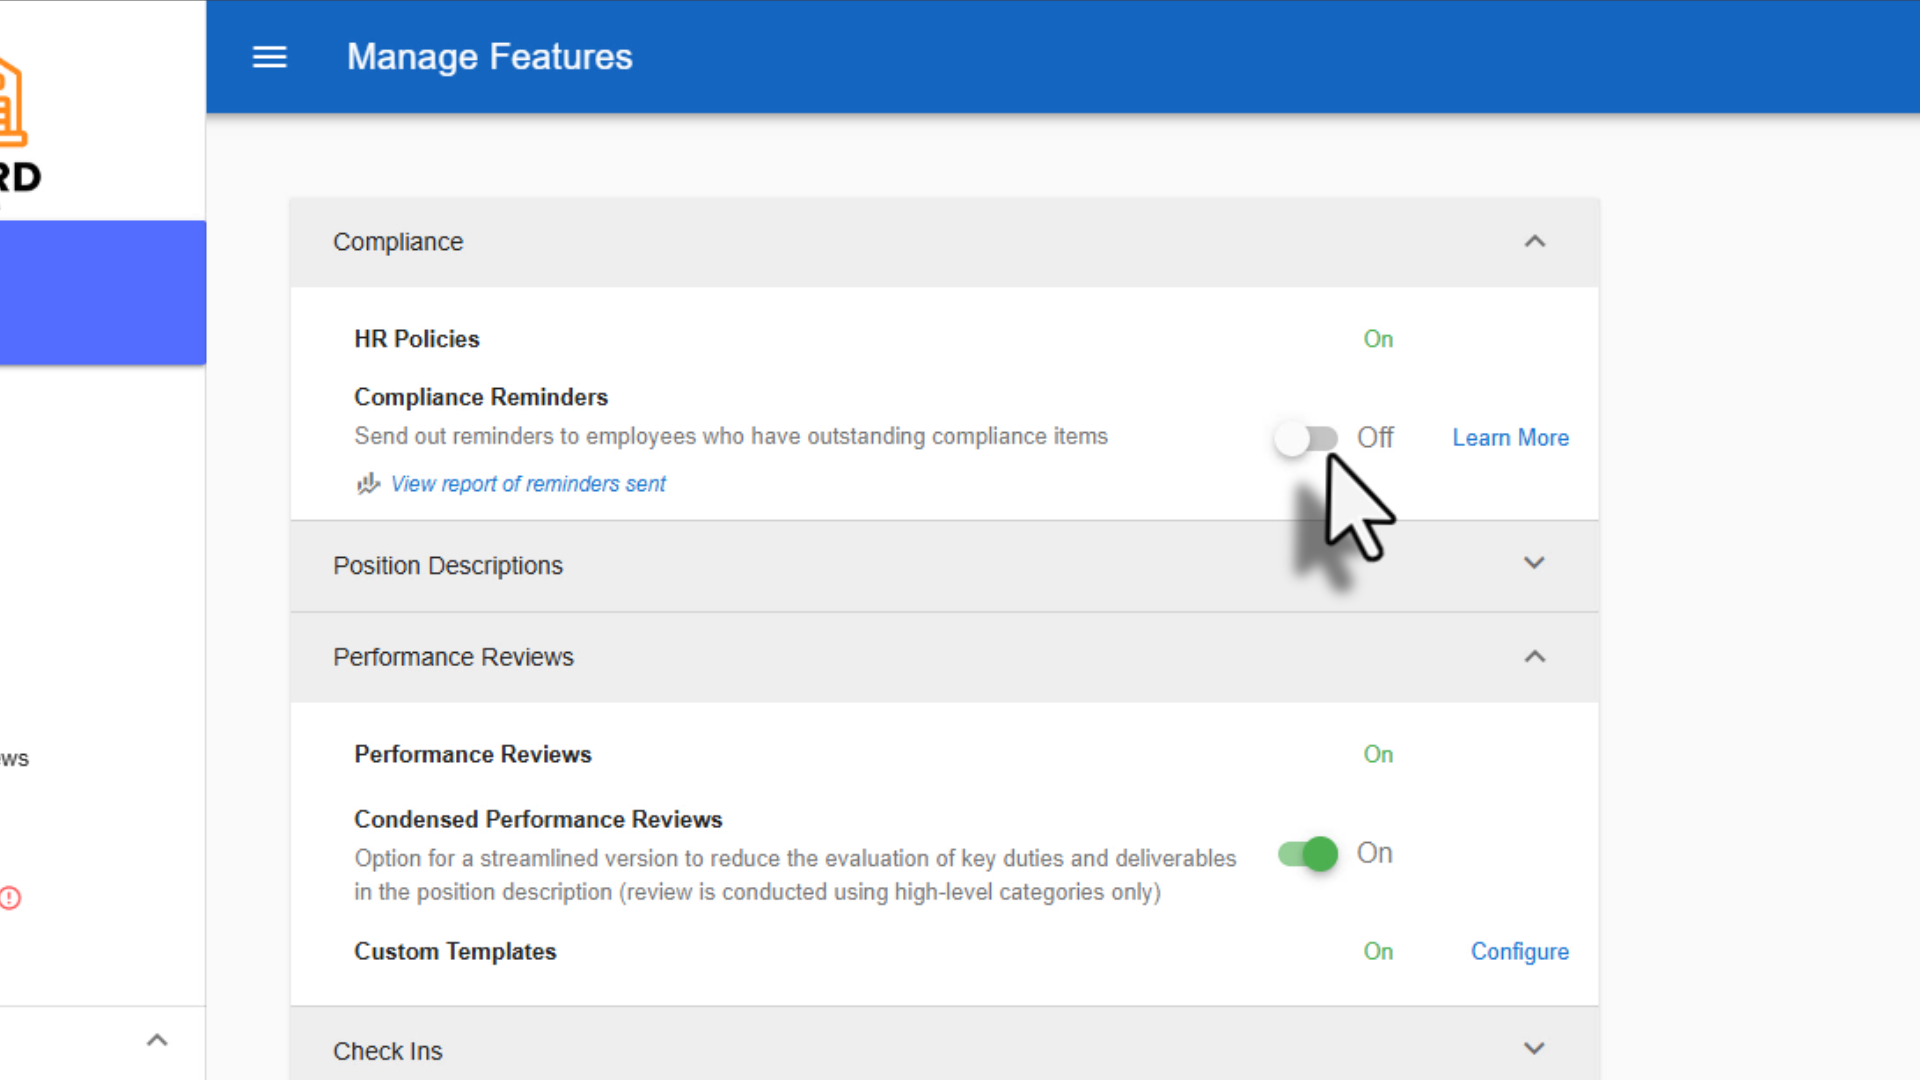This screenshot has width=1920, height=1080.
Task: Collapse the Compliance section chevron
Action: [1534, 242]
